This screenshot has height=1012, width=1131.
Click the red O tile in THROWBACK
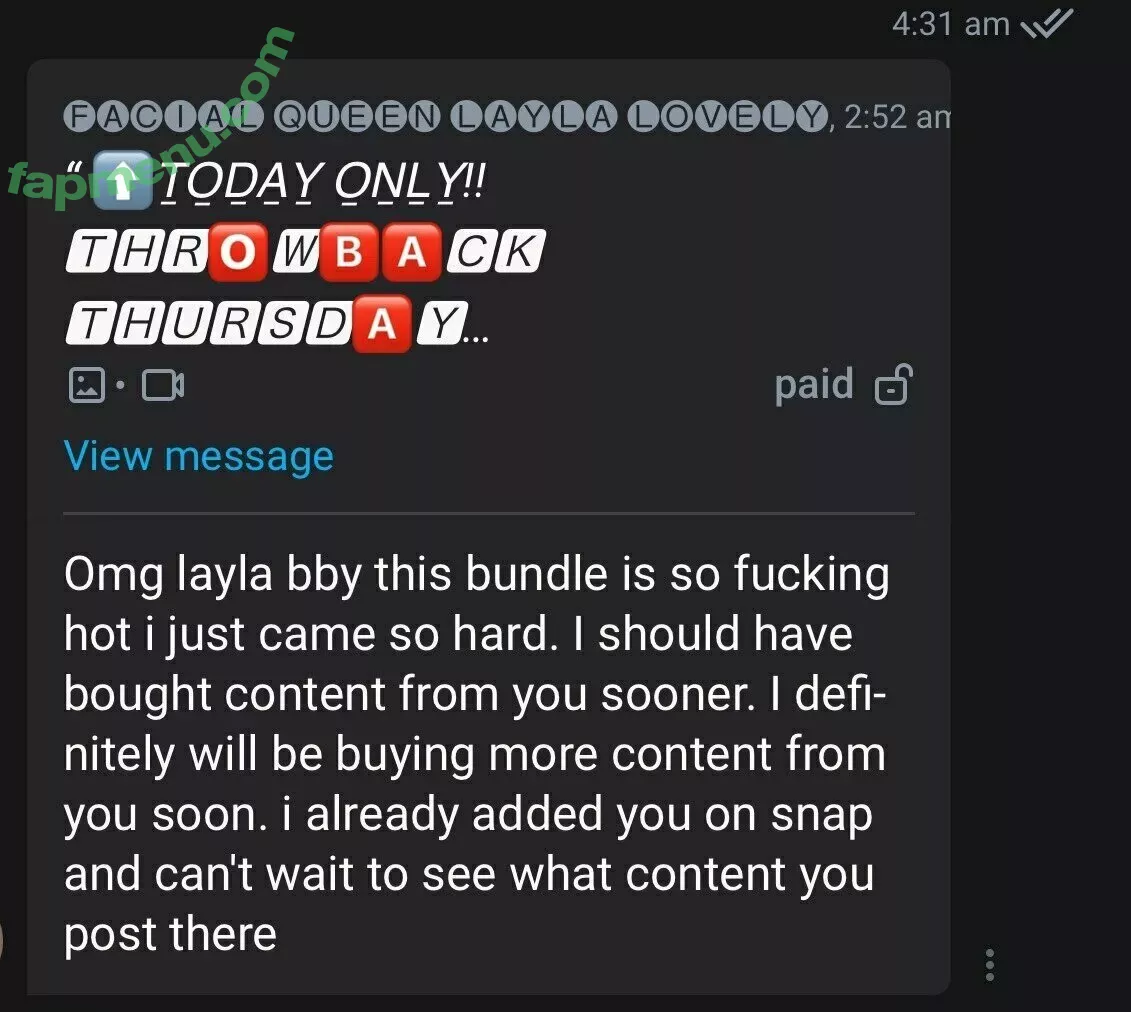(237, 252)
